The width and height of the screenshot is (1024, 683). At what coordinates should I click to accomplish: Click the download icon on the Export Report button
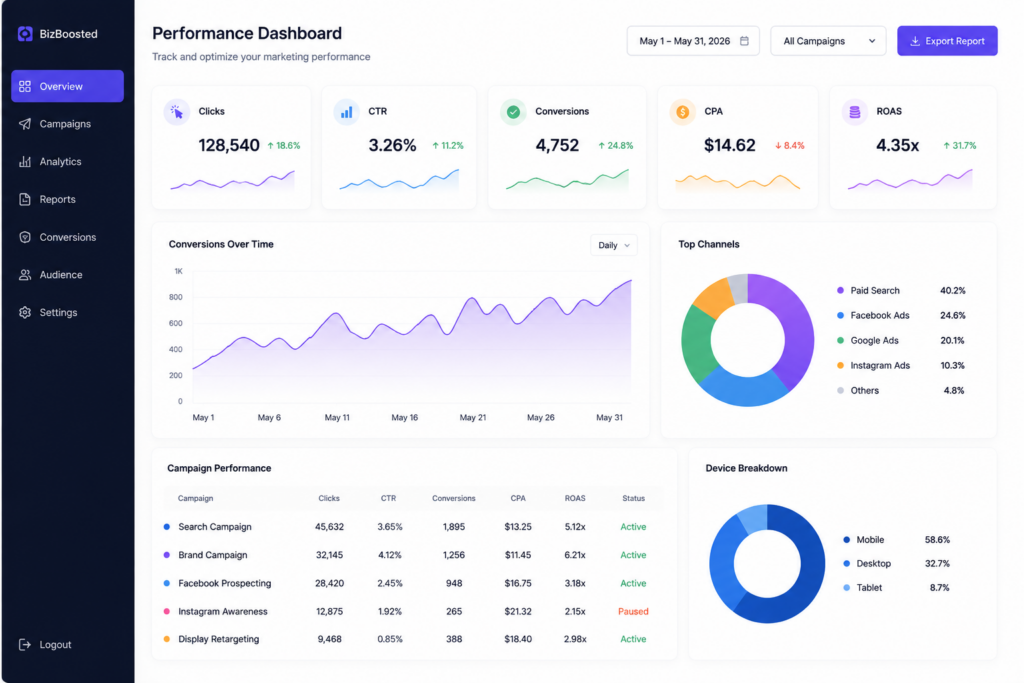click(x=915, y=40)
